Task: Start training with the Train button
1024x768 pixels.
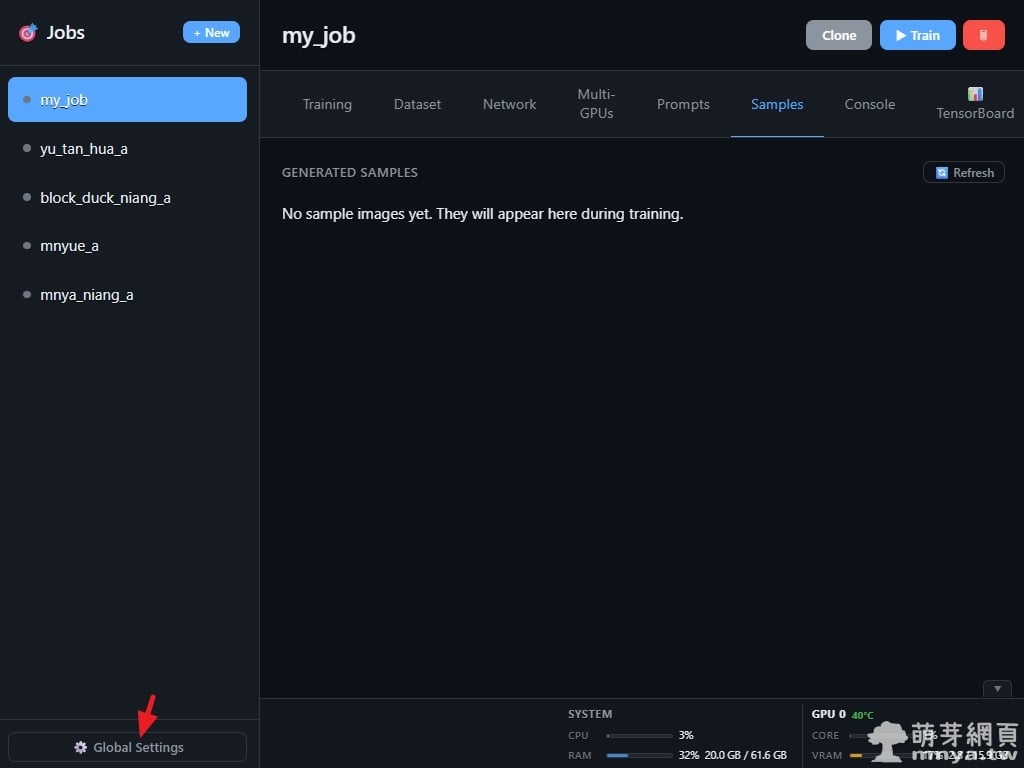Action: coord(917,35)
